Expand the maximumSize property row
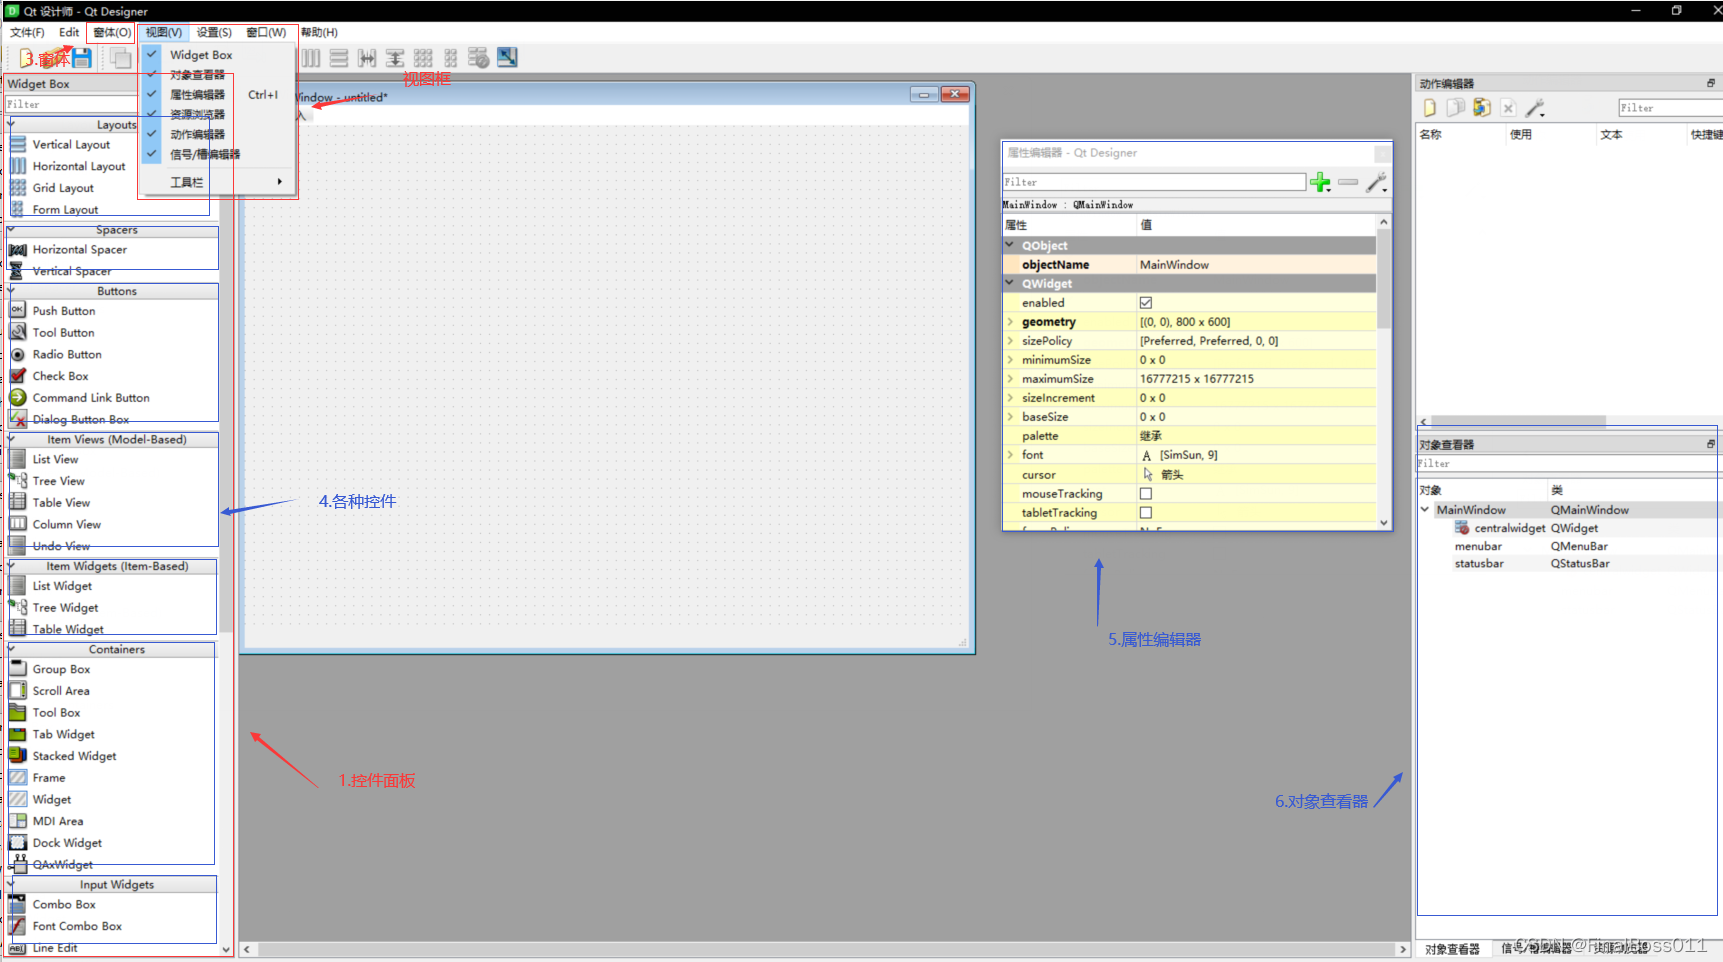The height and width of the screenshot is (962, 1723). pos(1011,379)
